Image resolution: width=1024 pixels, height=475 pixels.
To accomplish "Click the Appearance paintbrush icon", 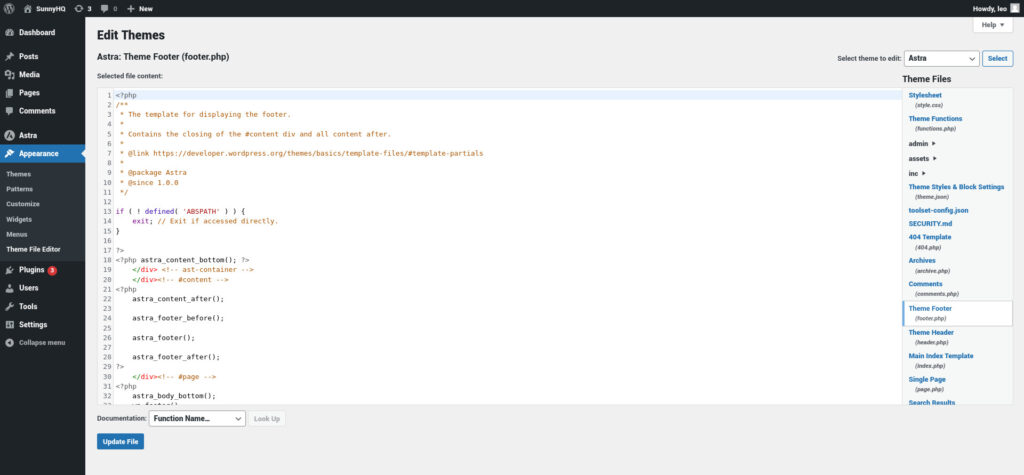I will pyautogui.click(x=10, y=154).
